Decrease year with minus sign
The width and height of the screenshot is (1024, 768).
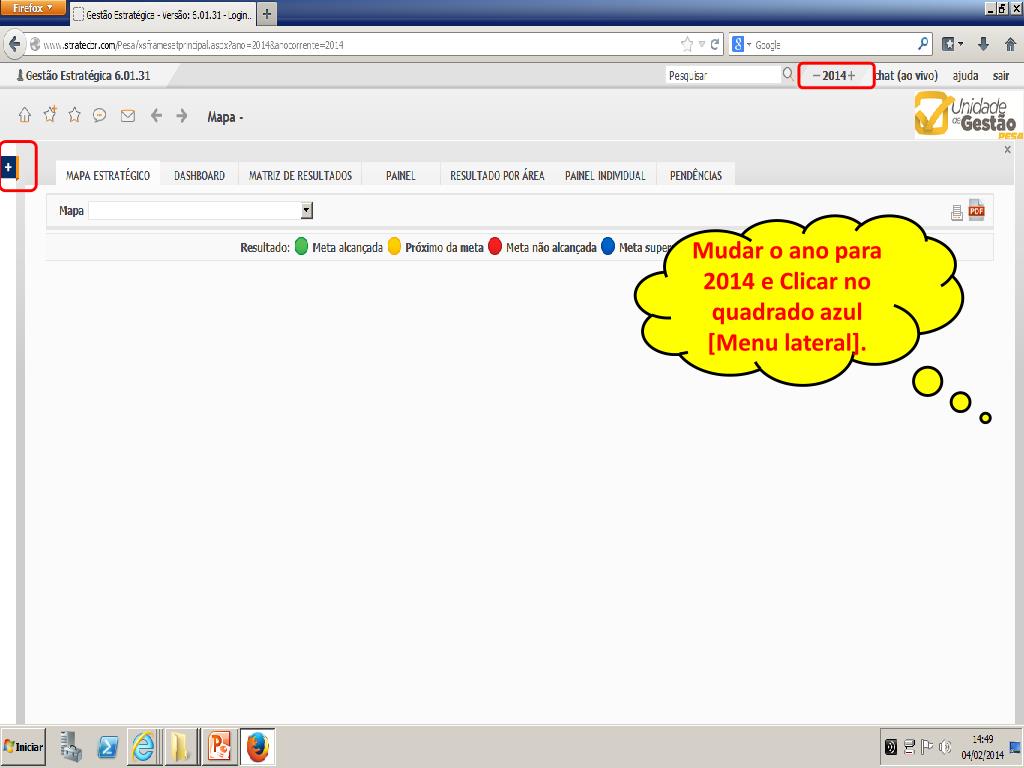click(x=816, y=76)
